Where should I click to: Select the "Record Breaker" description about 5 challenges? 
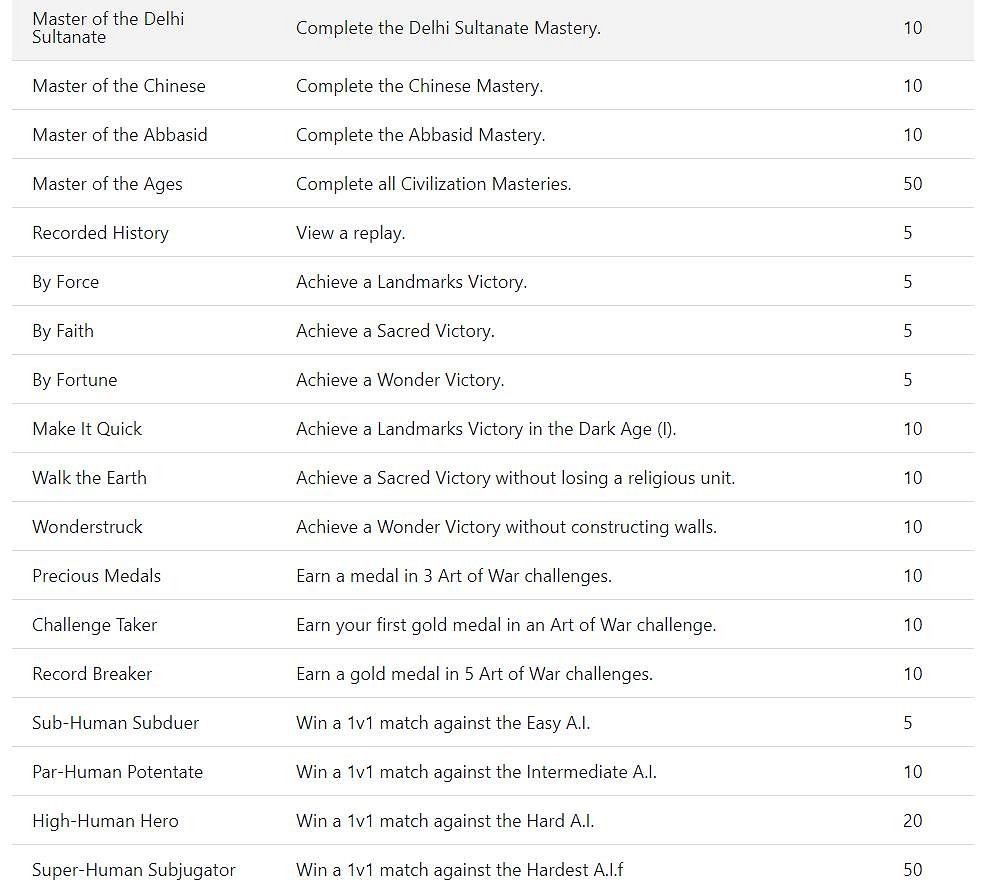pyautogui.click(x=474, y=674)
